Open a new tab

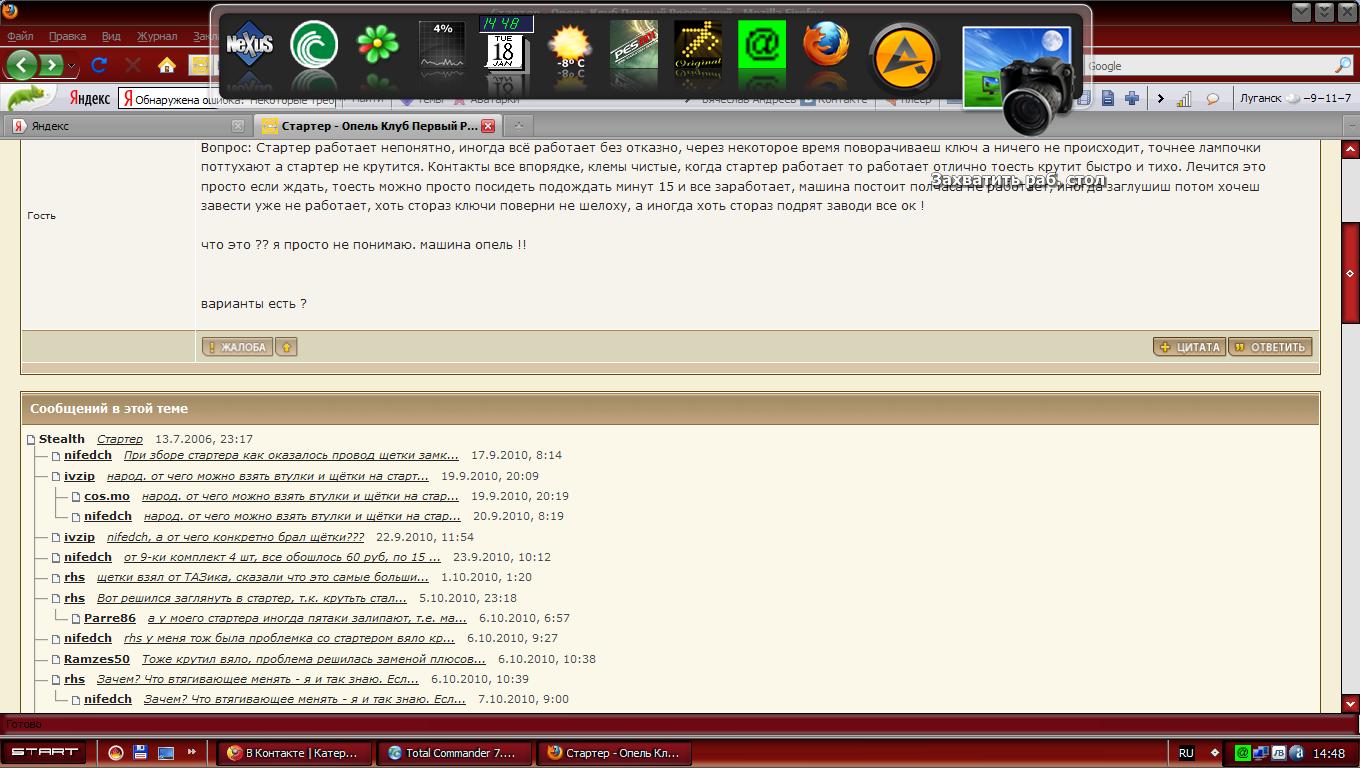518,126
